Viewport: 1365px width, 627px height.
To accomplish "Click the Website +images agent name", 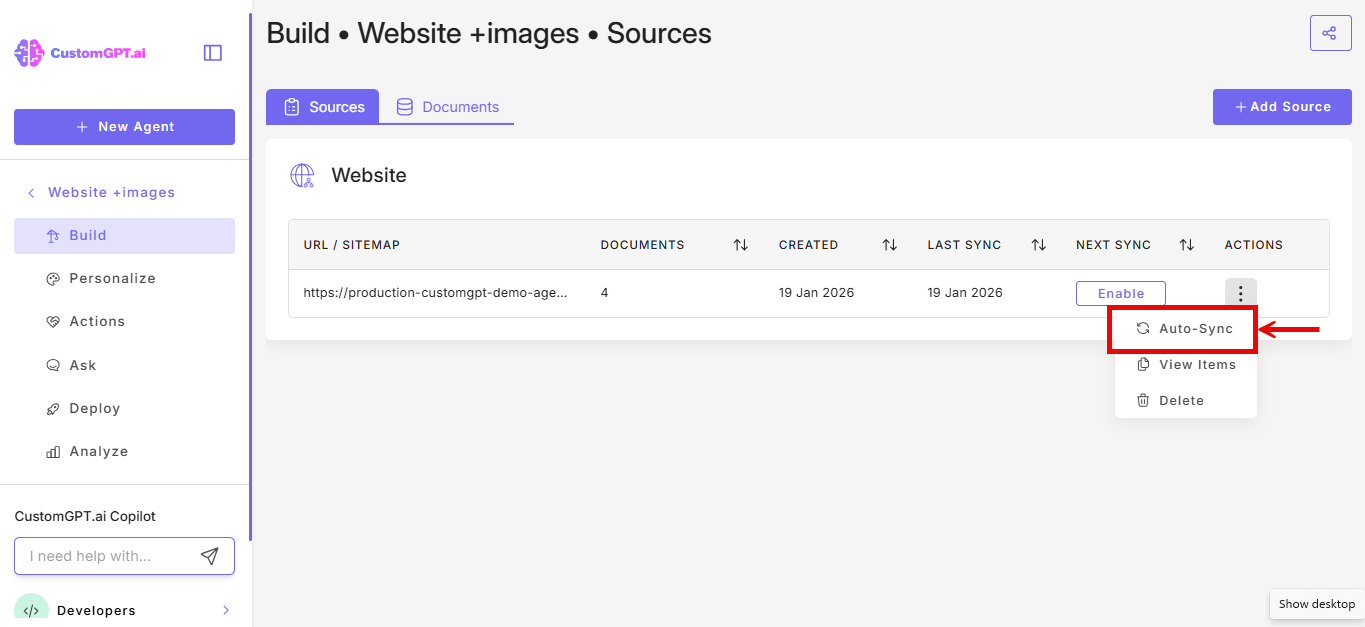I will (x=111, y=193).
